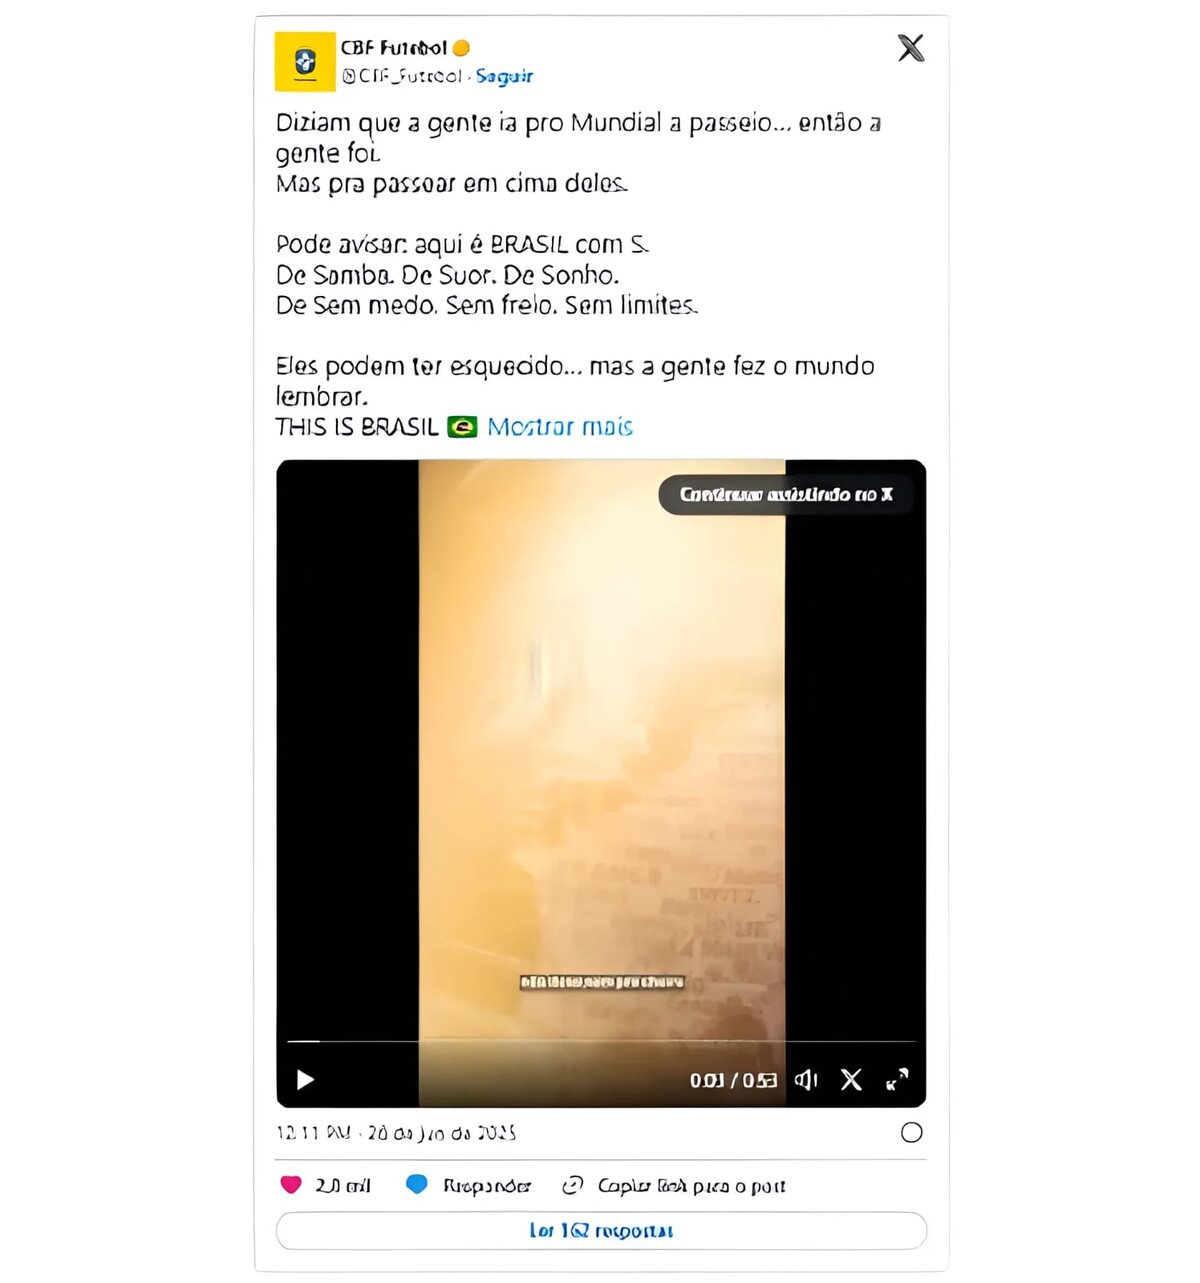Open the @CBF_Futebol handle link
This screenshot has height=1283, width=1200.
click(x=401, y=76)
